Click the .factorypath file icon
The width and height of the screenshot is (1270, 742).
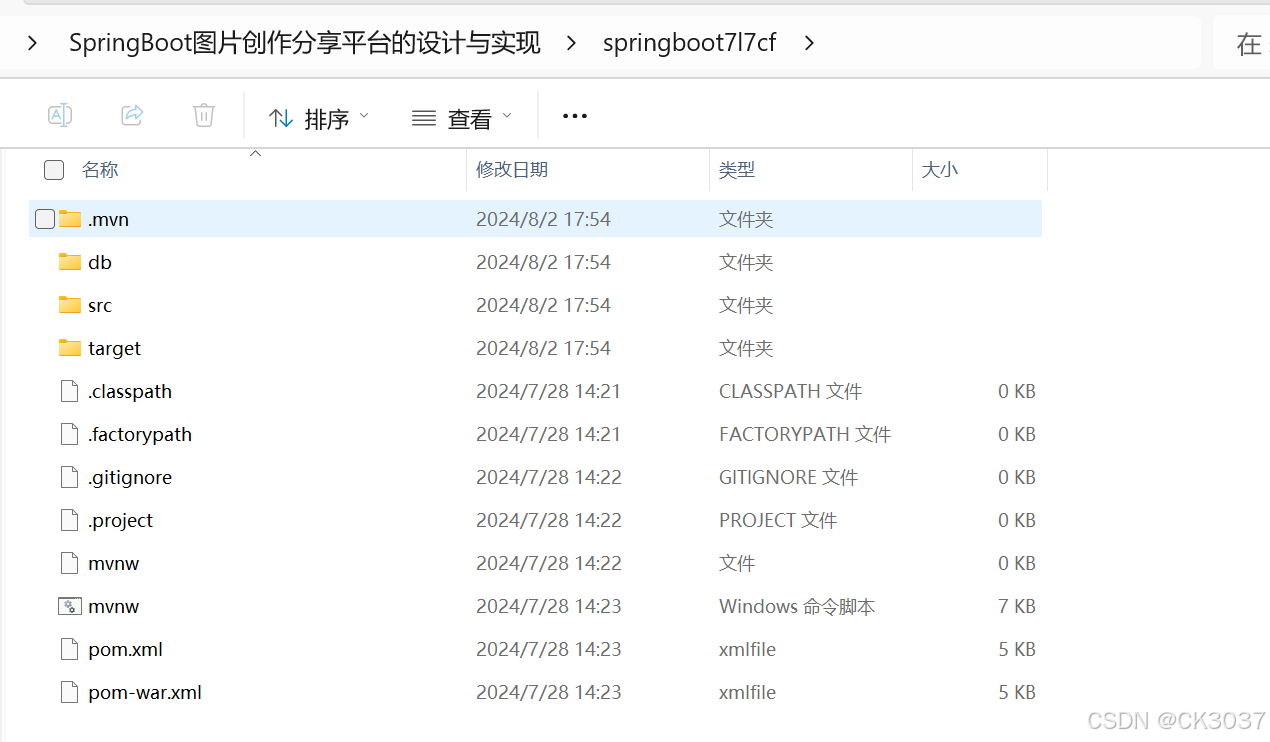[x=69, y=434]
